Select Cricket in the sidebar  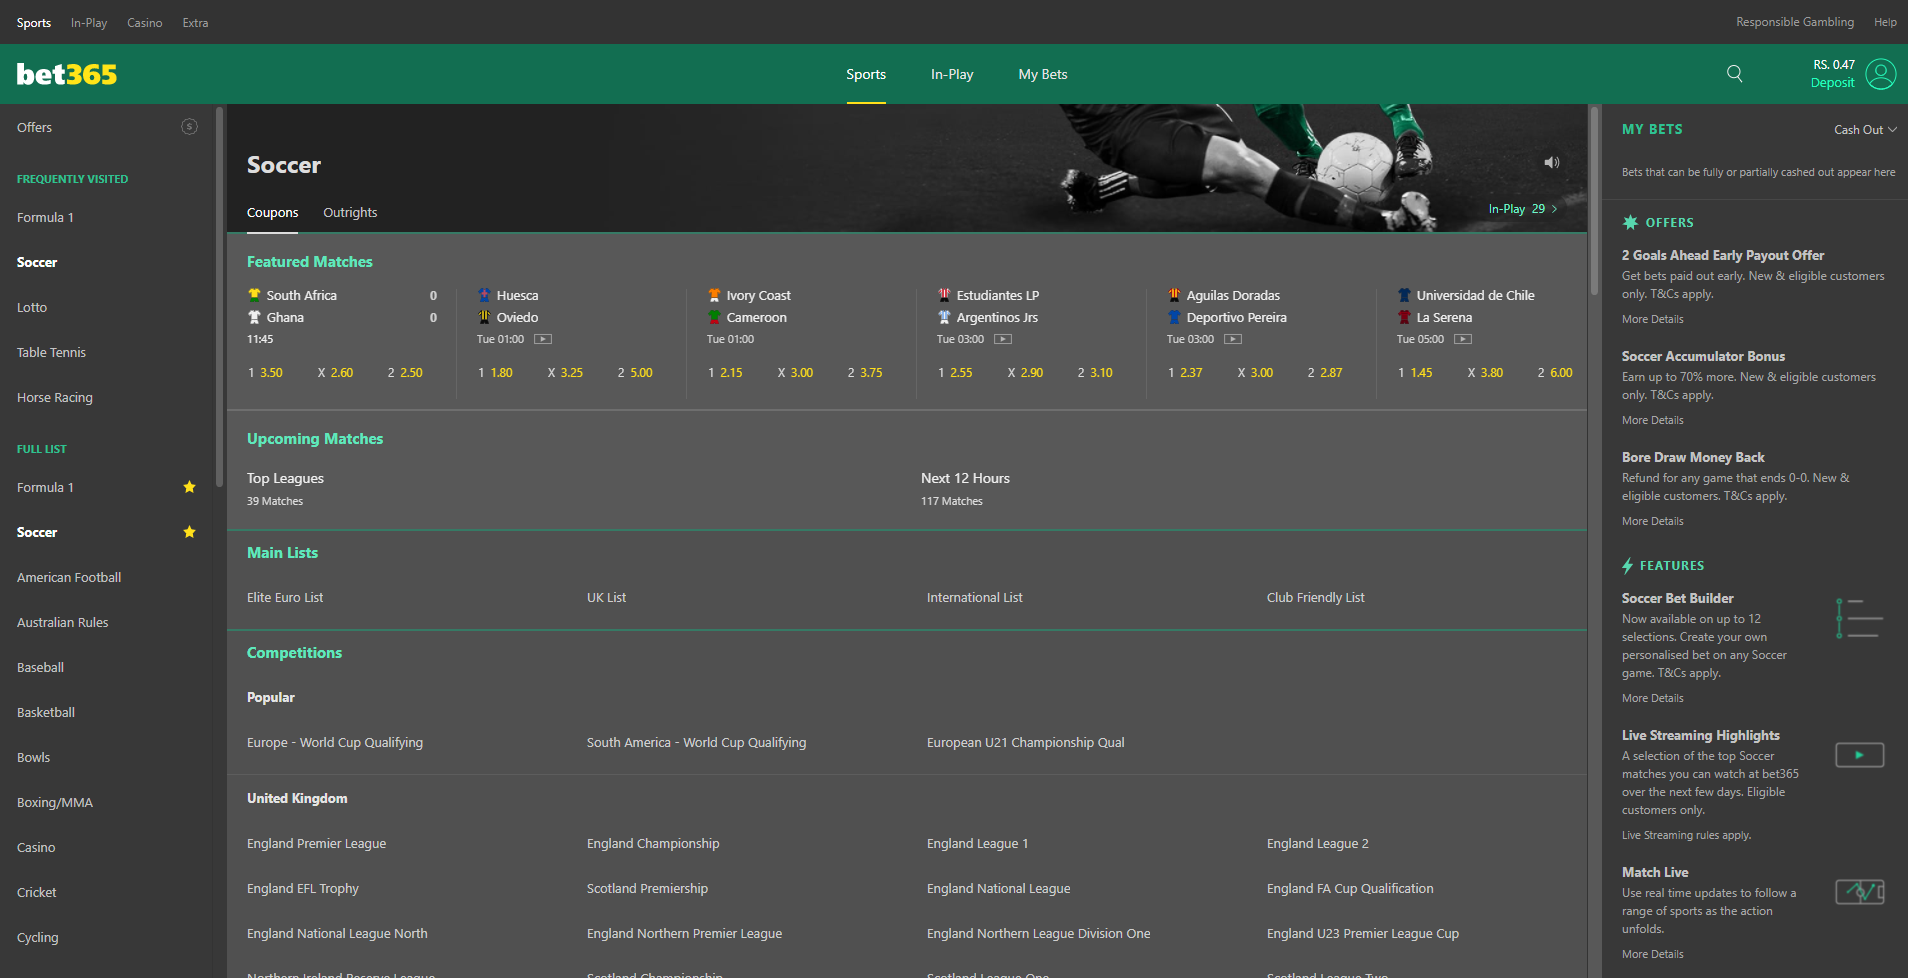tap(37, 892)
